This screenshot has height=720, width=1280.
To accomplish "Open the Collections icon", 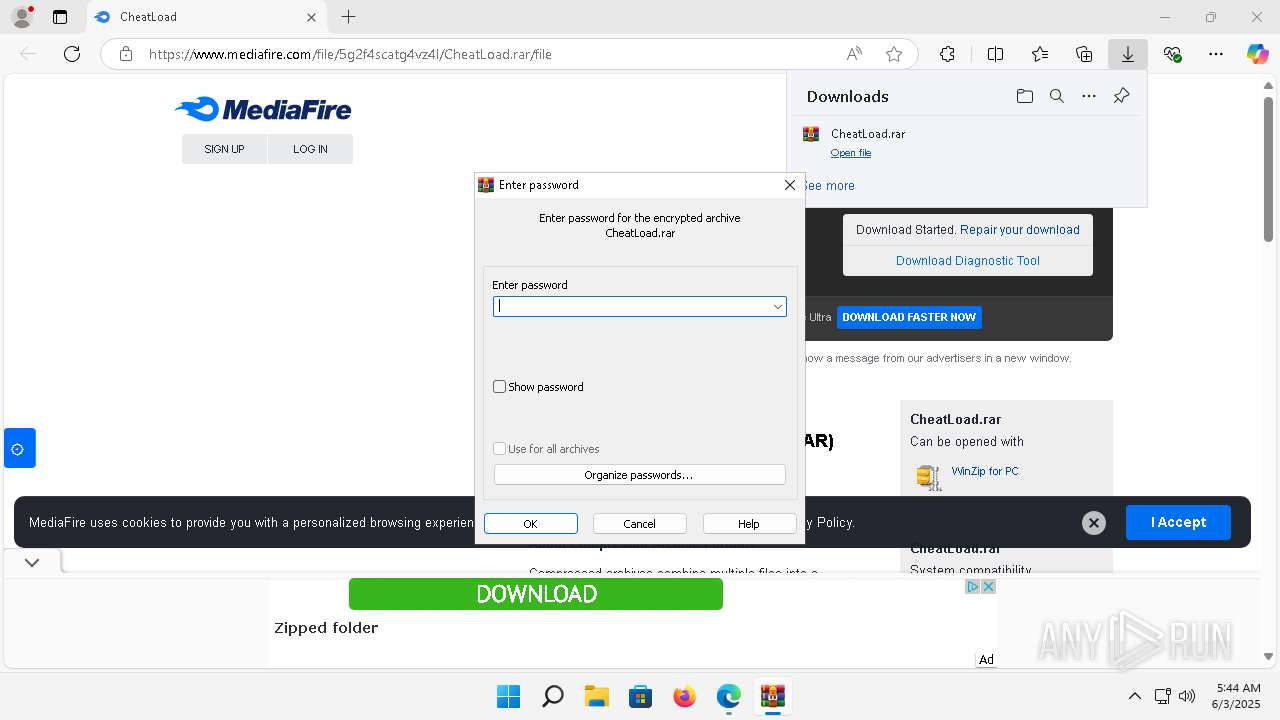I will (1084, 54).
